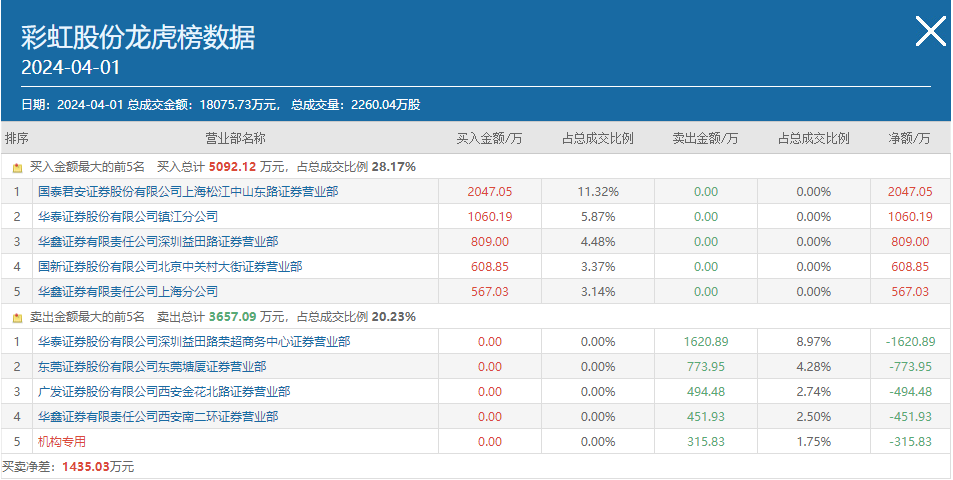This screenshot has height=480, width=953.
Task: Open 华鑫证券西安南二环证券营业部 link
Action: point(158,416)
